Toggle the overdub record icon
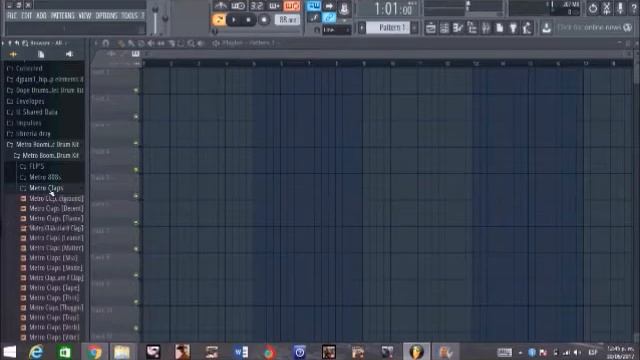This screenshot has height=360, width=640. (x=274, y=6)
